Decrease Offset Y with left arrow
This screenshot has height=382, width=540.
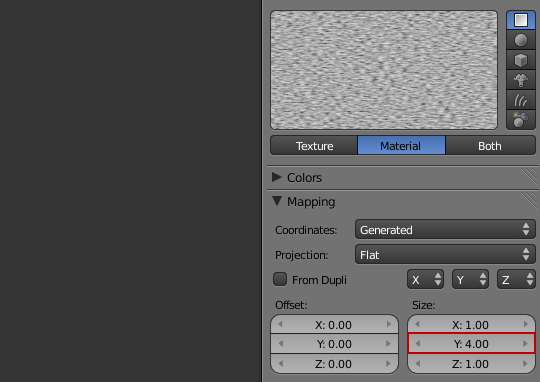[280, 343]
